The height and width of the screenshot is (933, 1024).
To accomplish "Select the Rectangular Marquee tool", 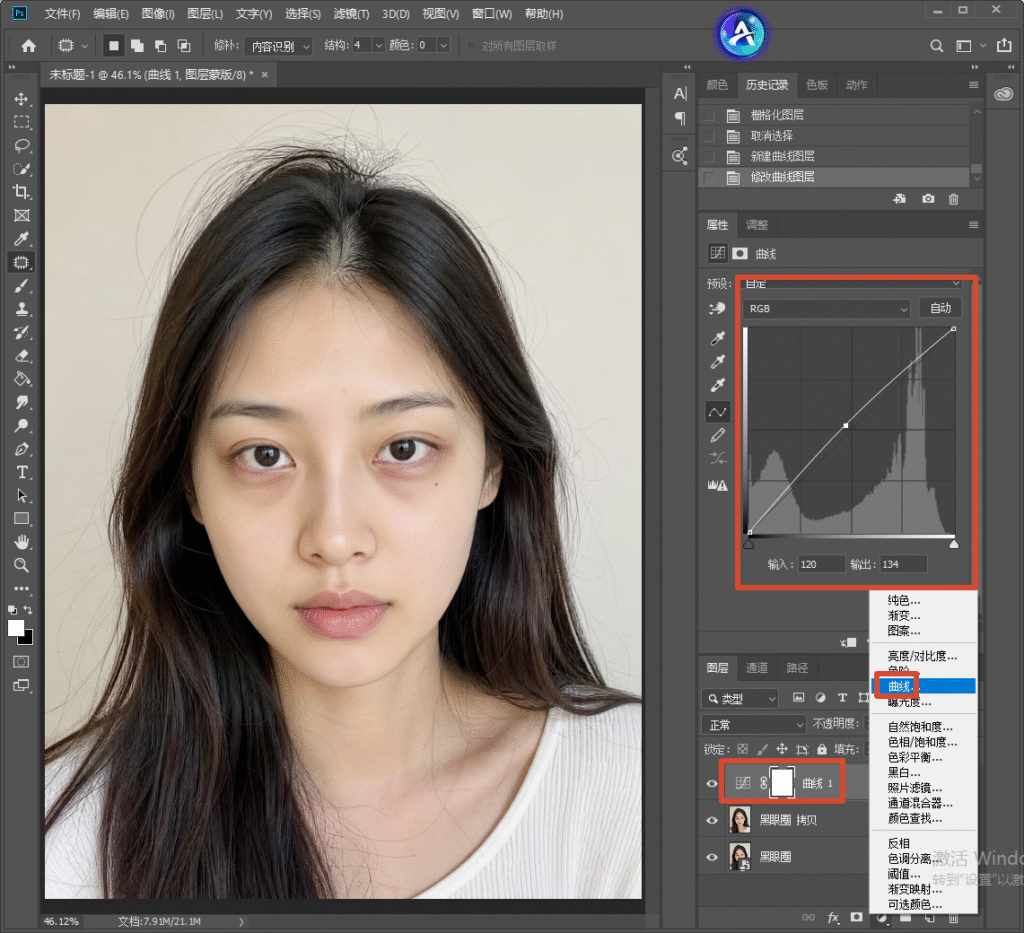I will tap(22, 122).
